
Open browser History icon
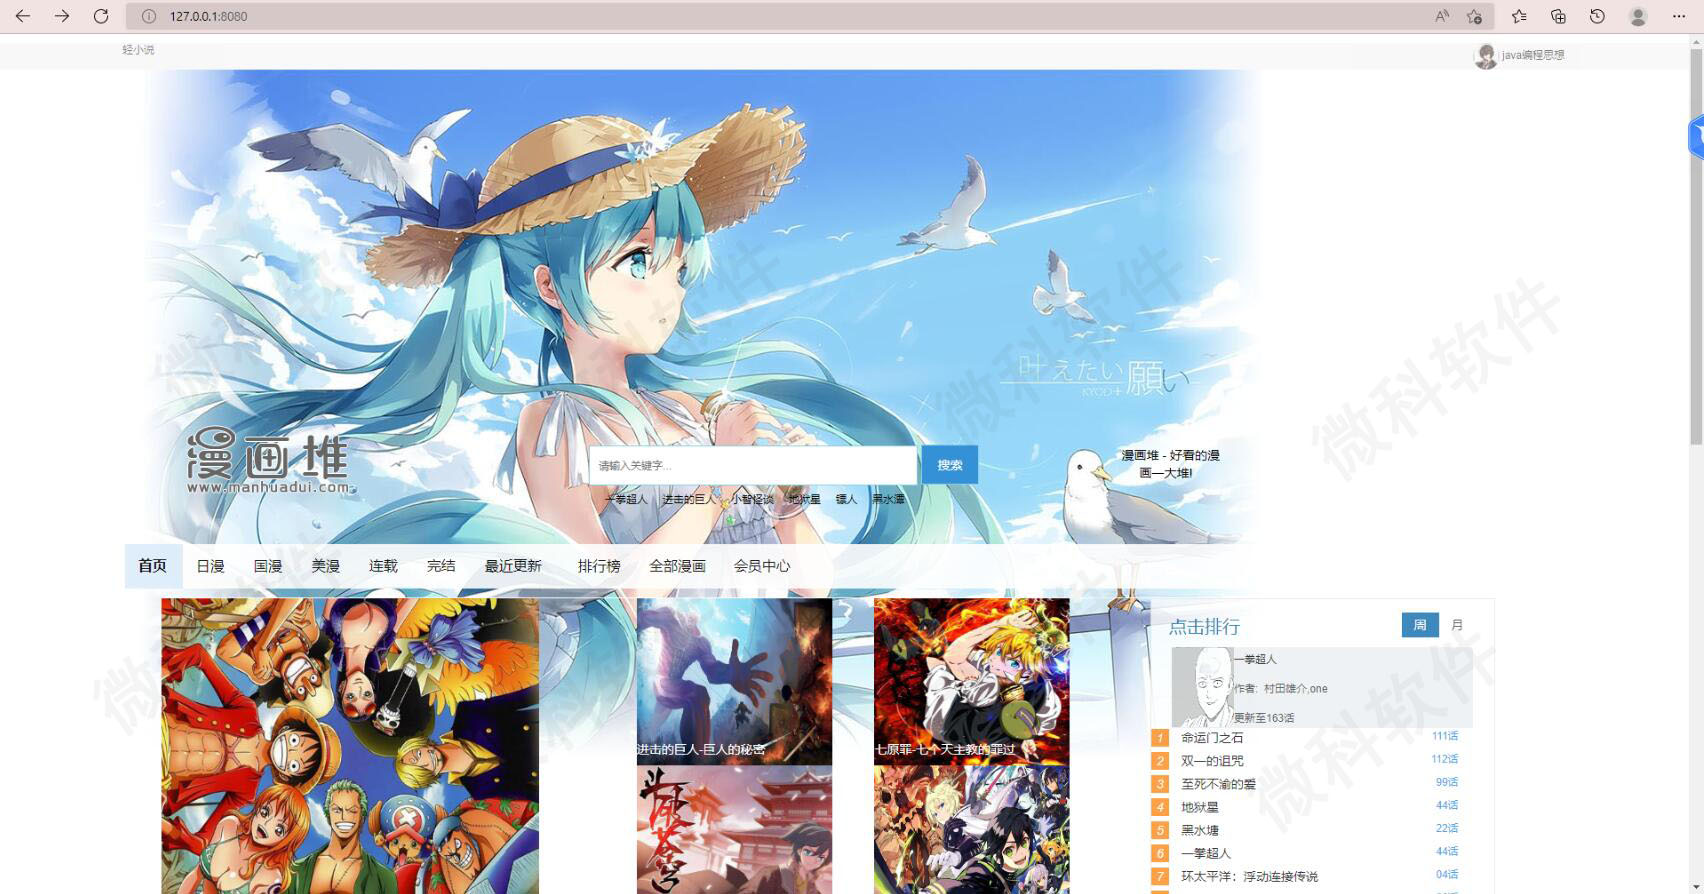pos(1597,16)
